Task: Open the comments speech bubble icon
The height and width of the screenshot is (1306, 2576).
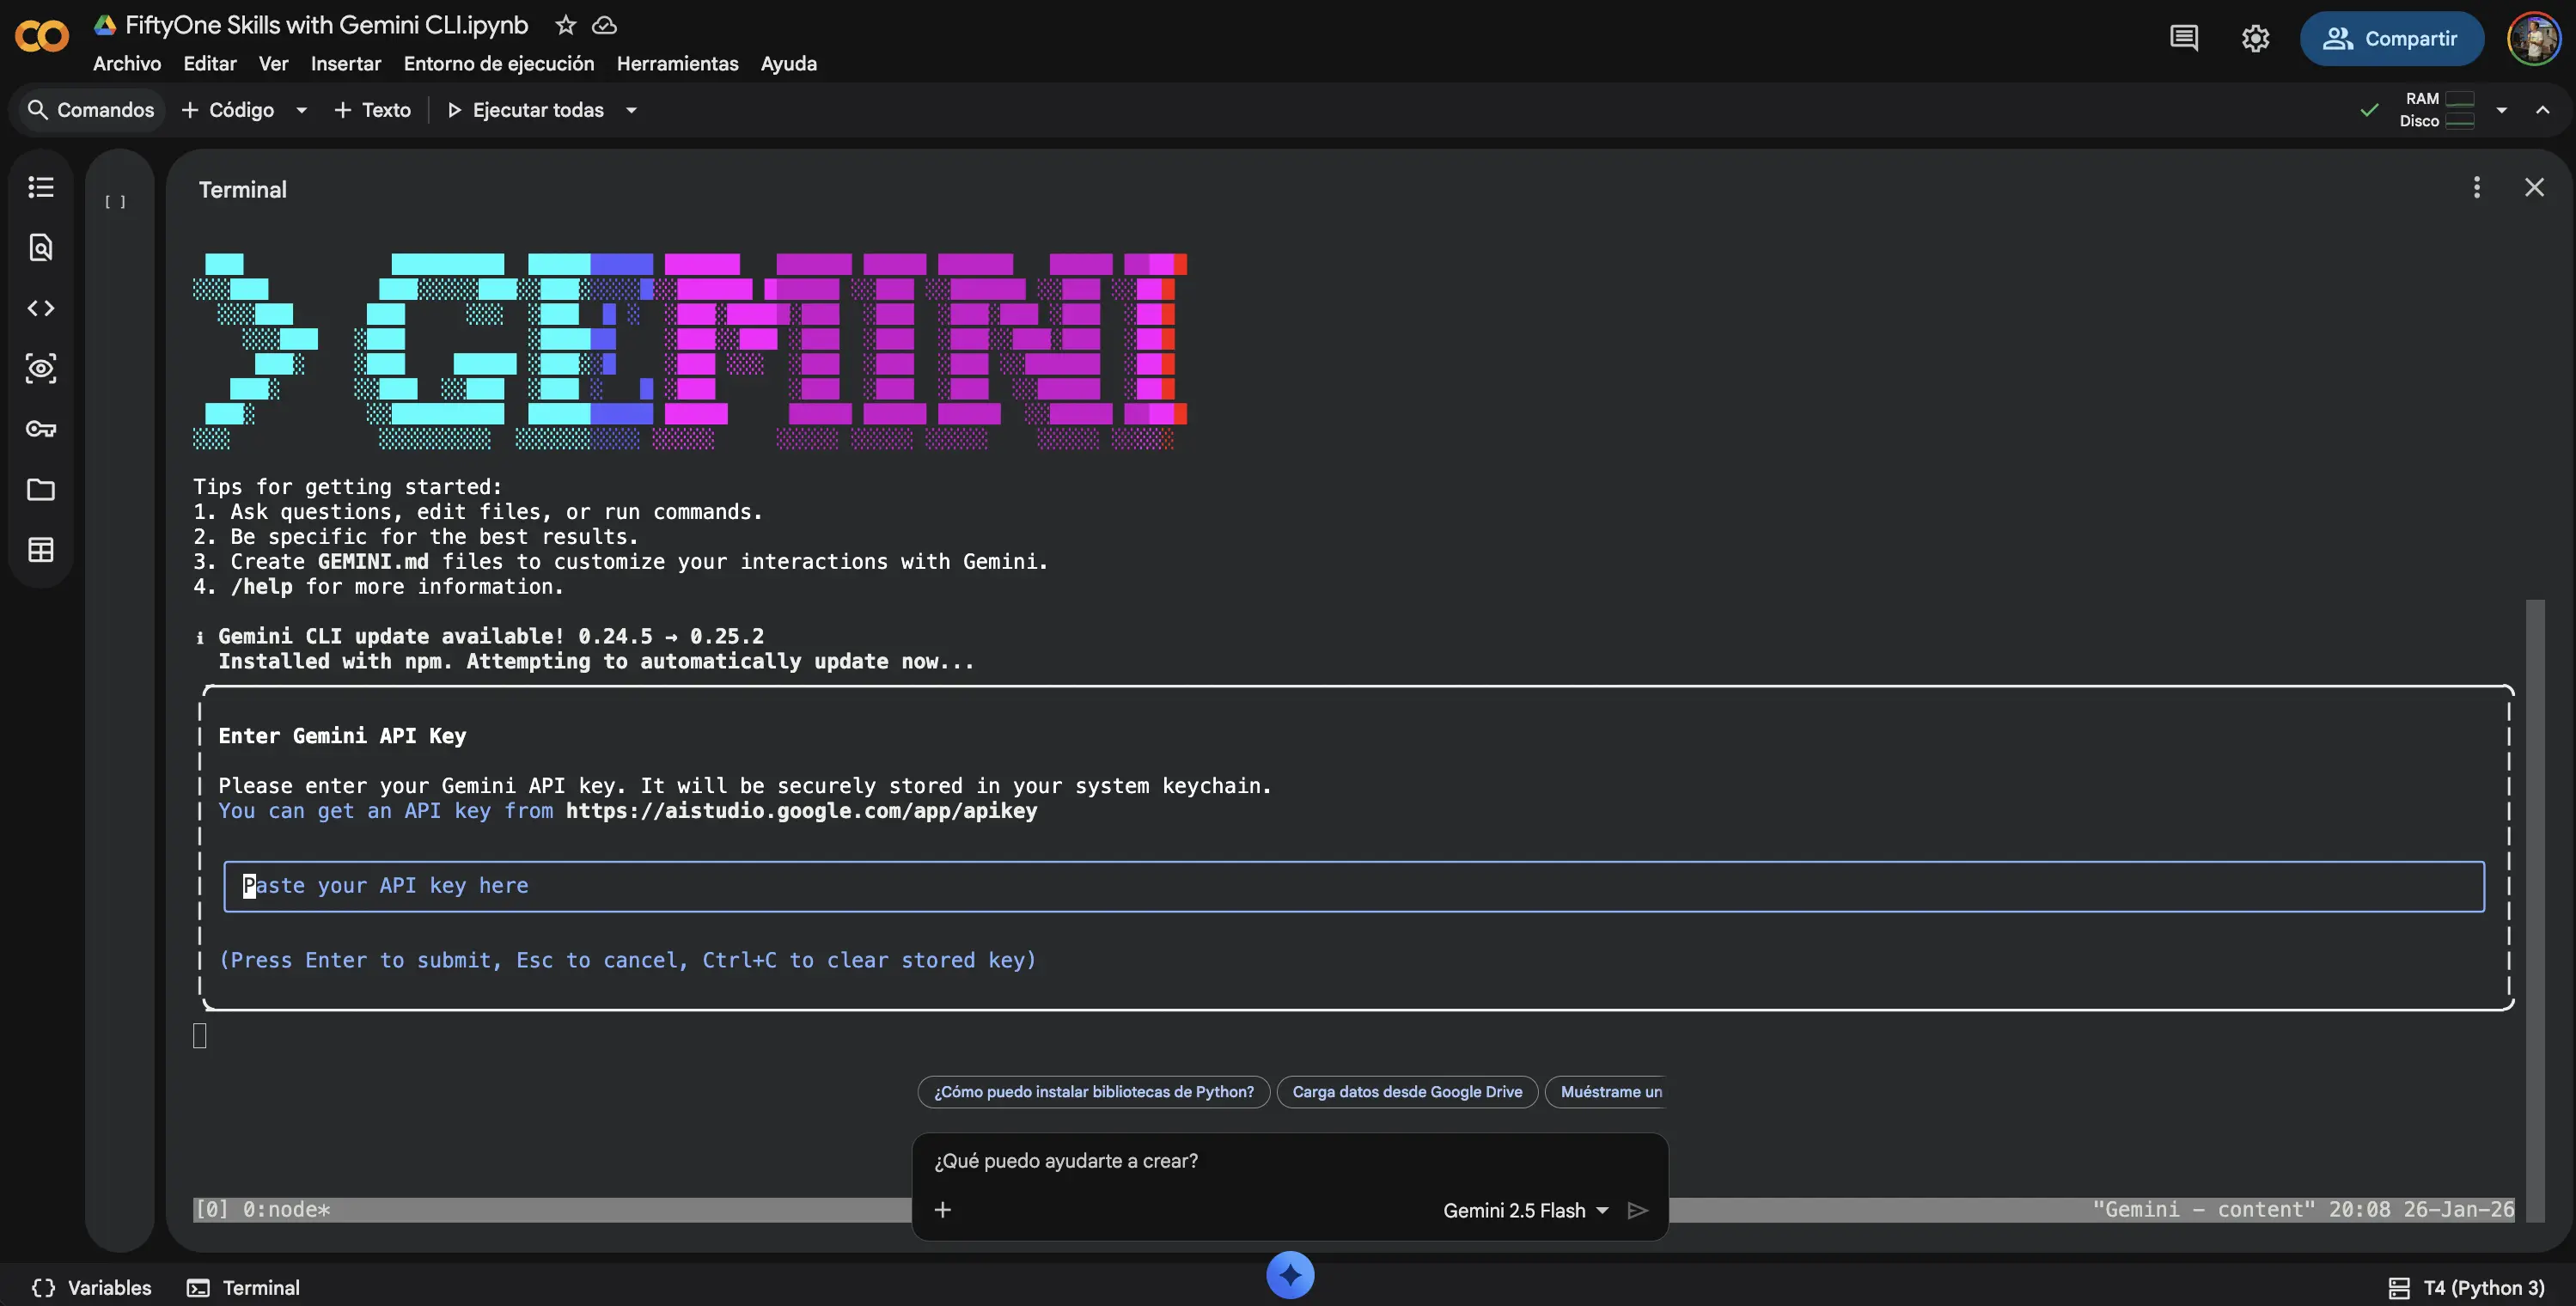Action: point(2184,38)
